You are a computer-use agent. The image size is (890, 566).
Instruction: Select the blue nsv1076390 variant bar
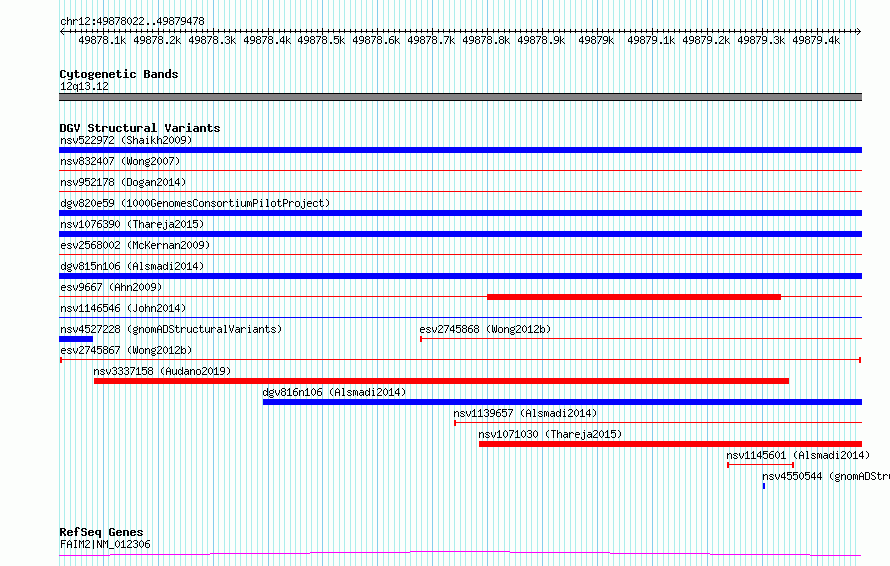(x=460, y=234)
